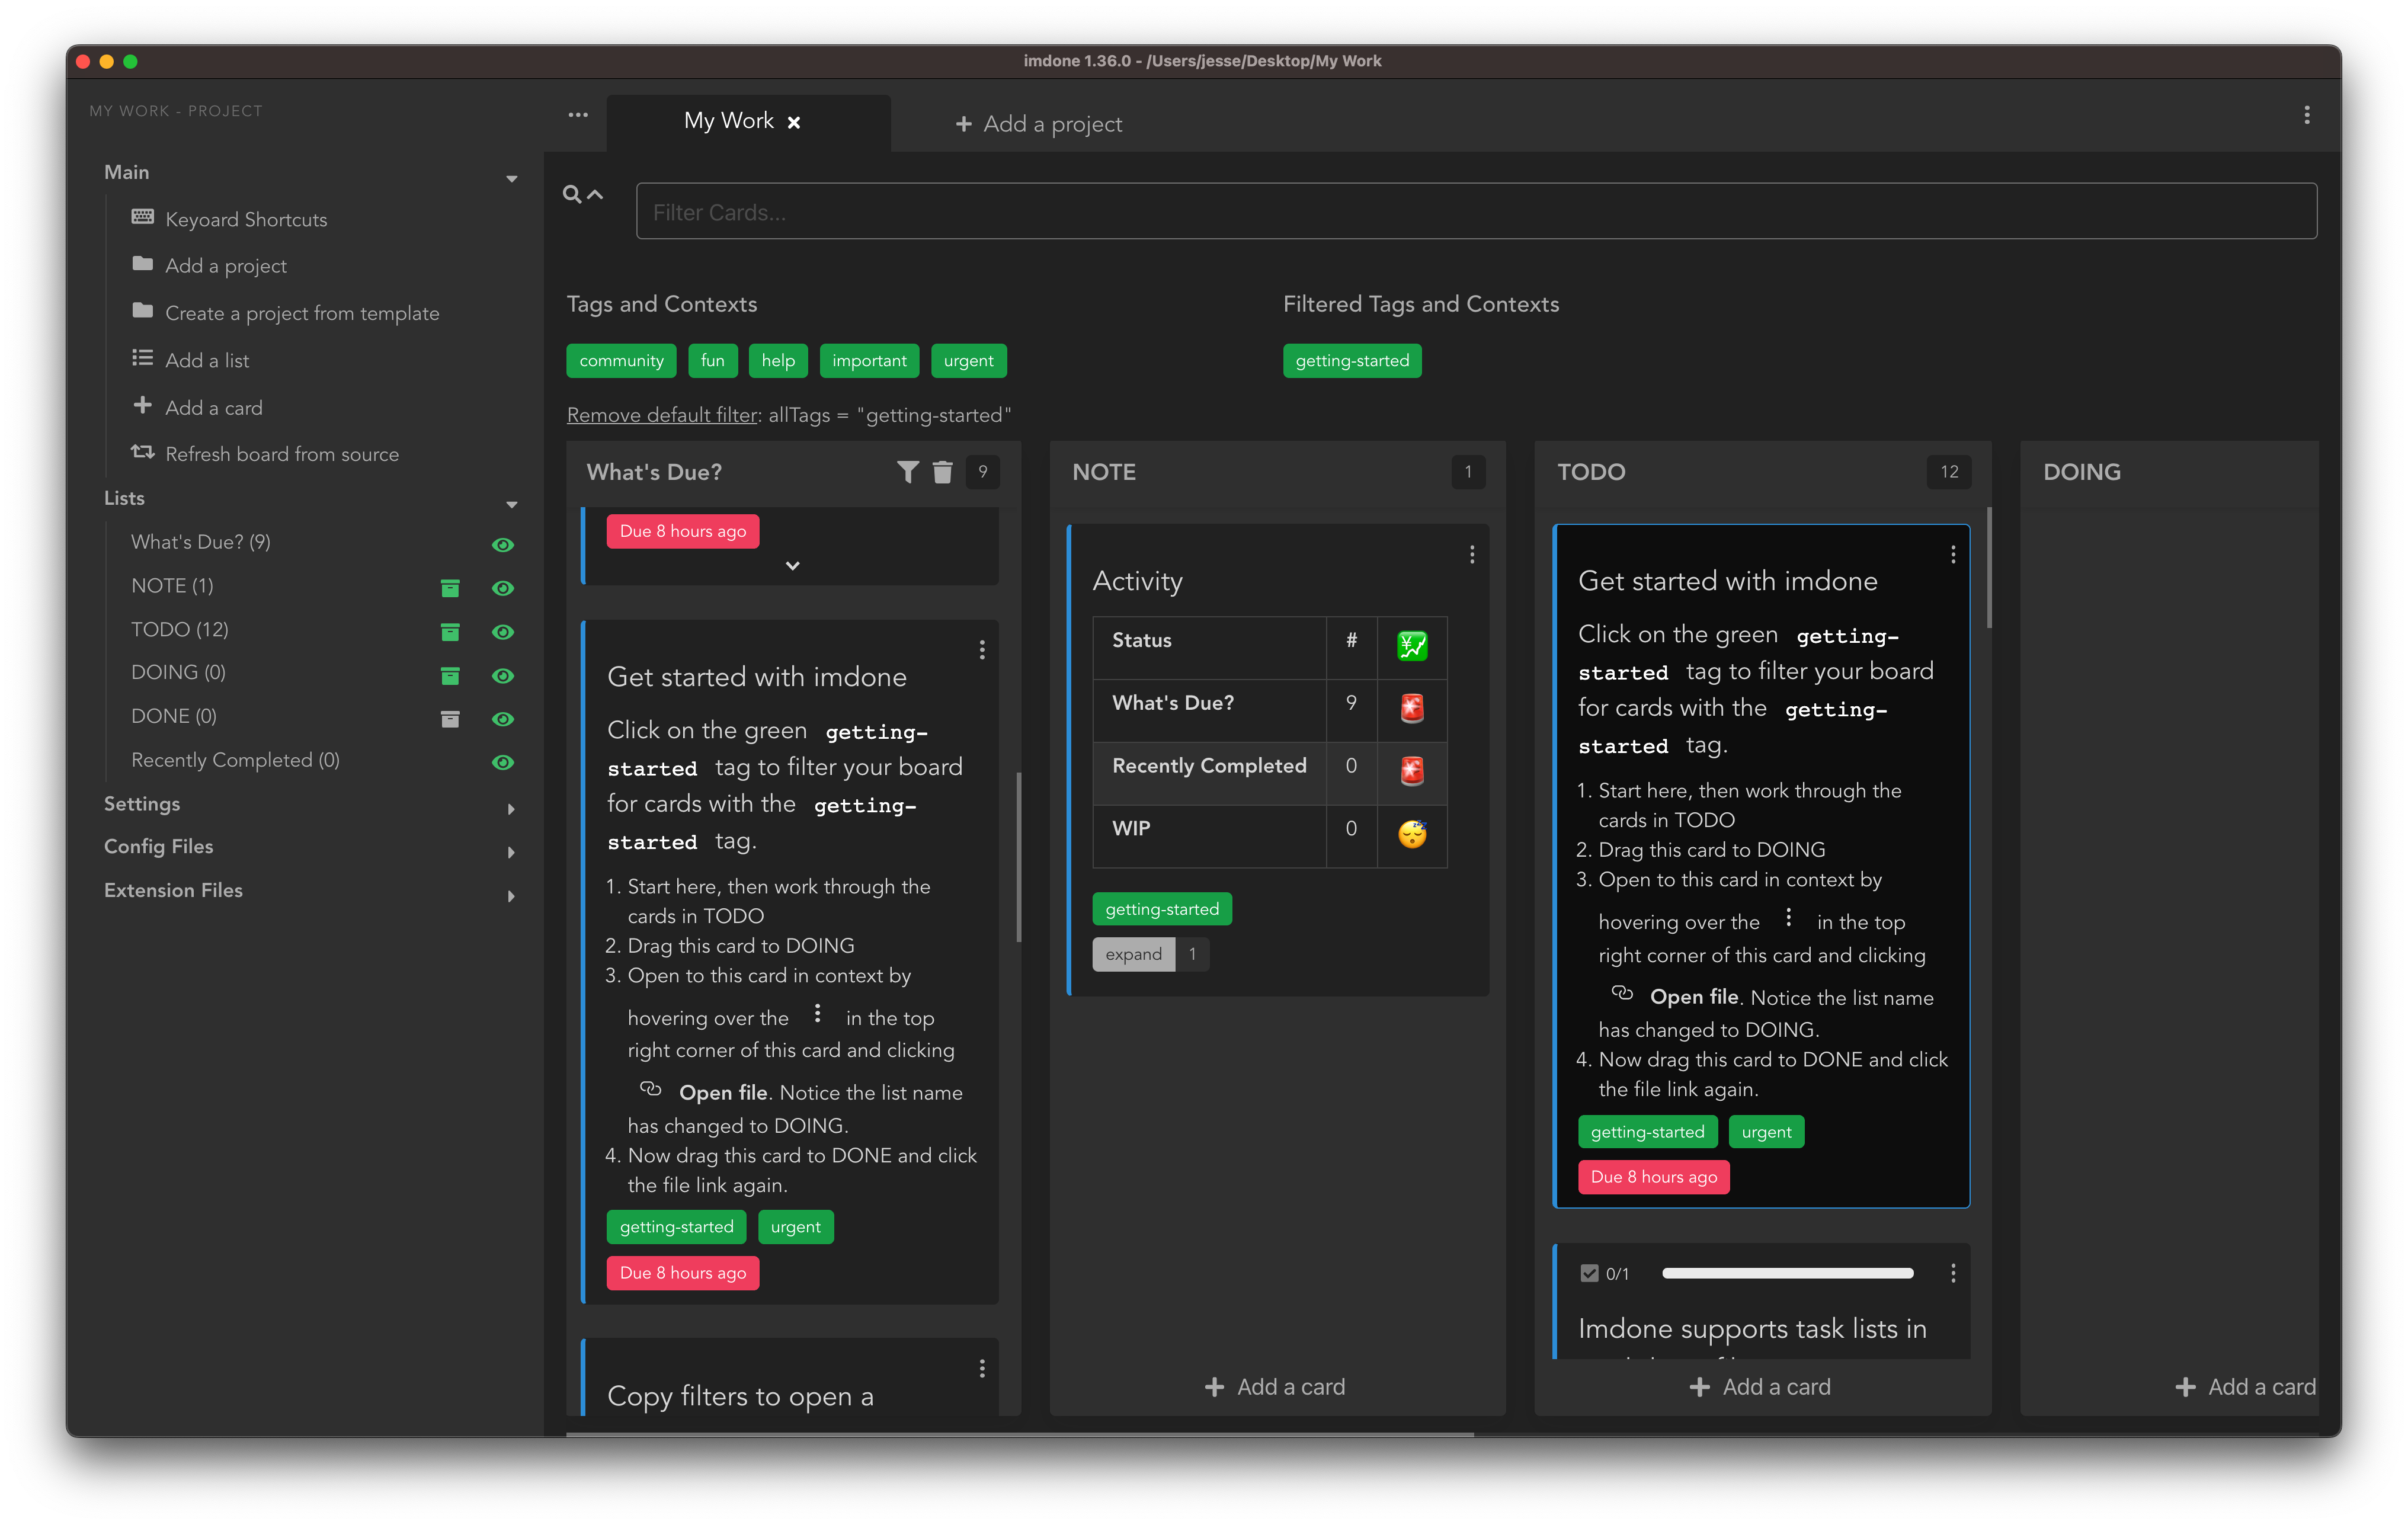Click the sleepy face emoji in WIP row
Viewport: 2408px width, 1525px height.
[x=1411, y=833]
